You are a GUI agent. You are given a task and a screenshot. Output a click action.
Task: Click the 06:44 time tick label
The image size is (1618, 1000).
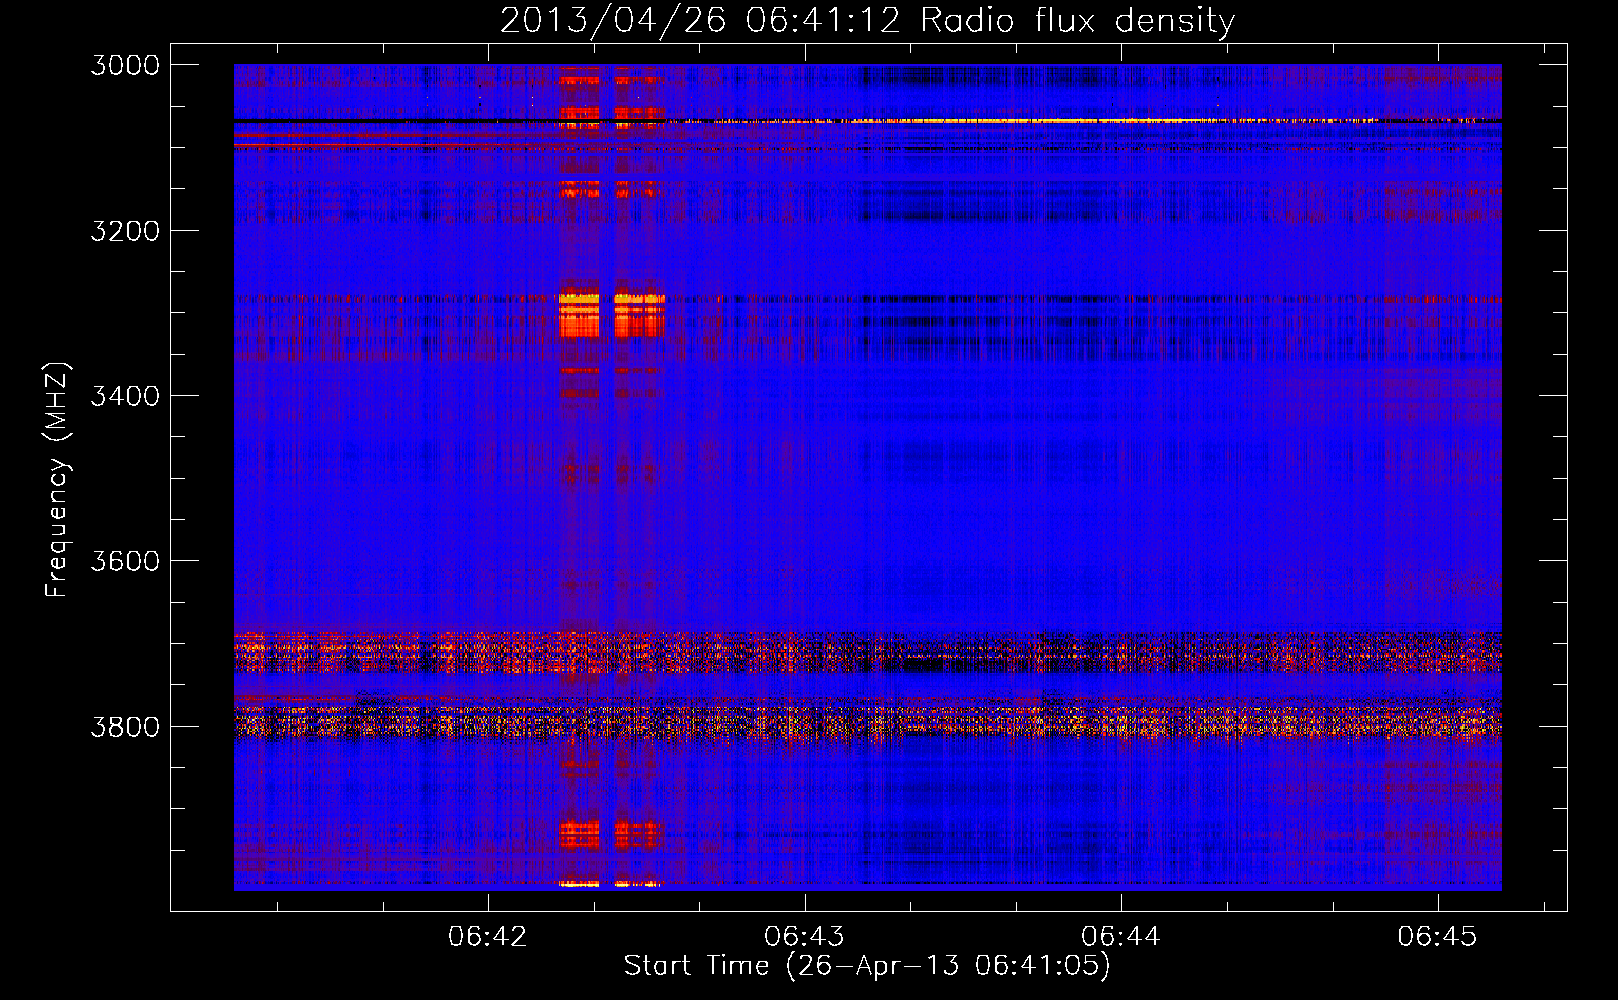click(x=1121, y=936)
